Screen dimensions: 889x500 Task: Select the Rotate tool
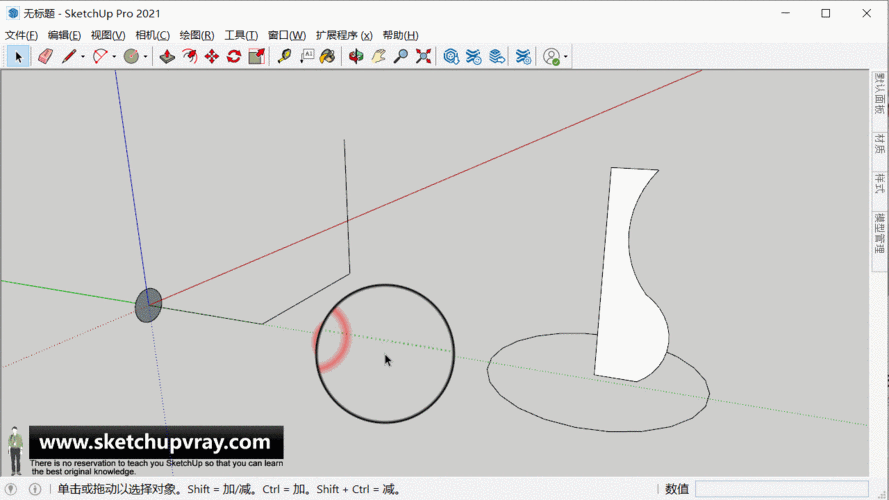233,57
